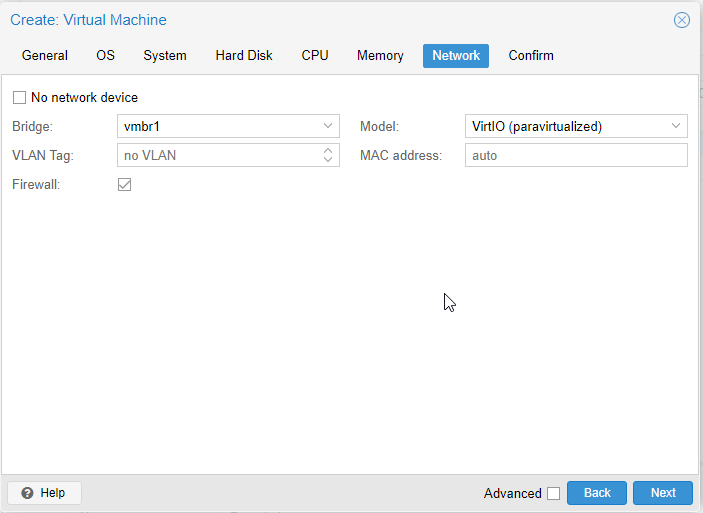
Task: Open the CPU tab
Action: coord(315,56)
